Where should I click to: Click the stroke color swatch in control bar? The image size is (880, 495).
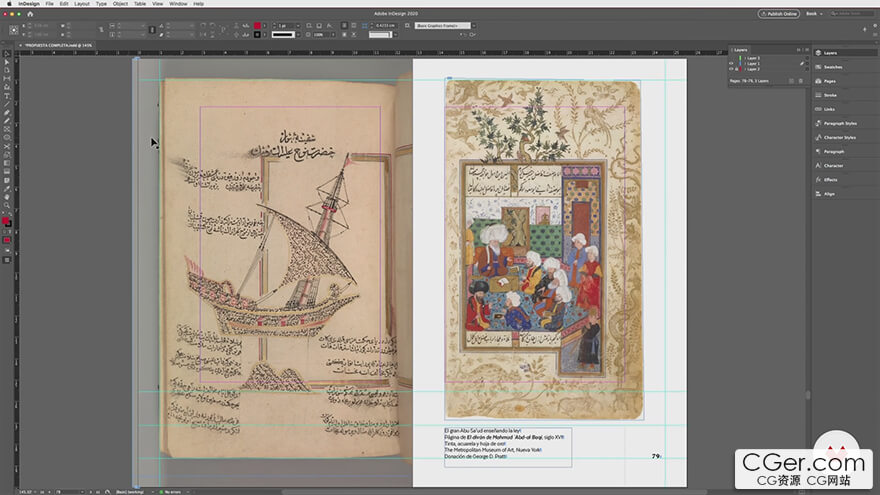click(x=257, y=34)
